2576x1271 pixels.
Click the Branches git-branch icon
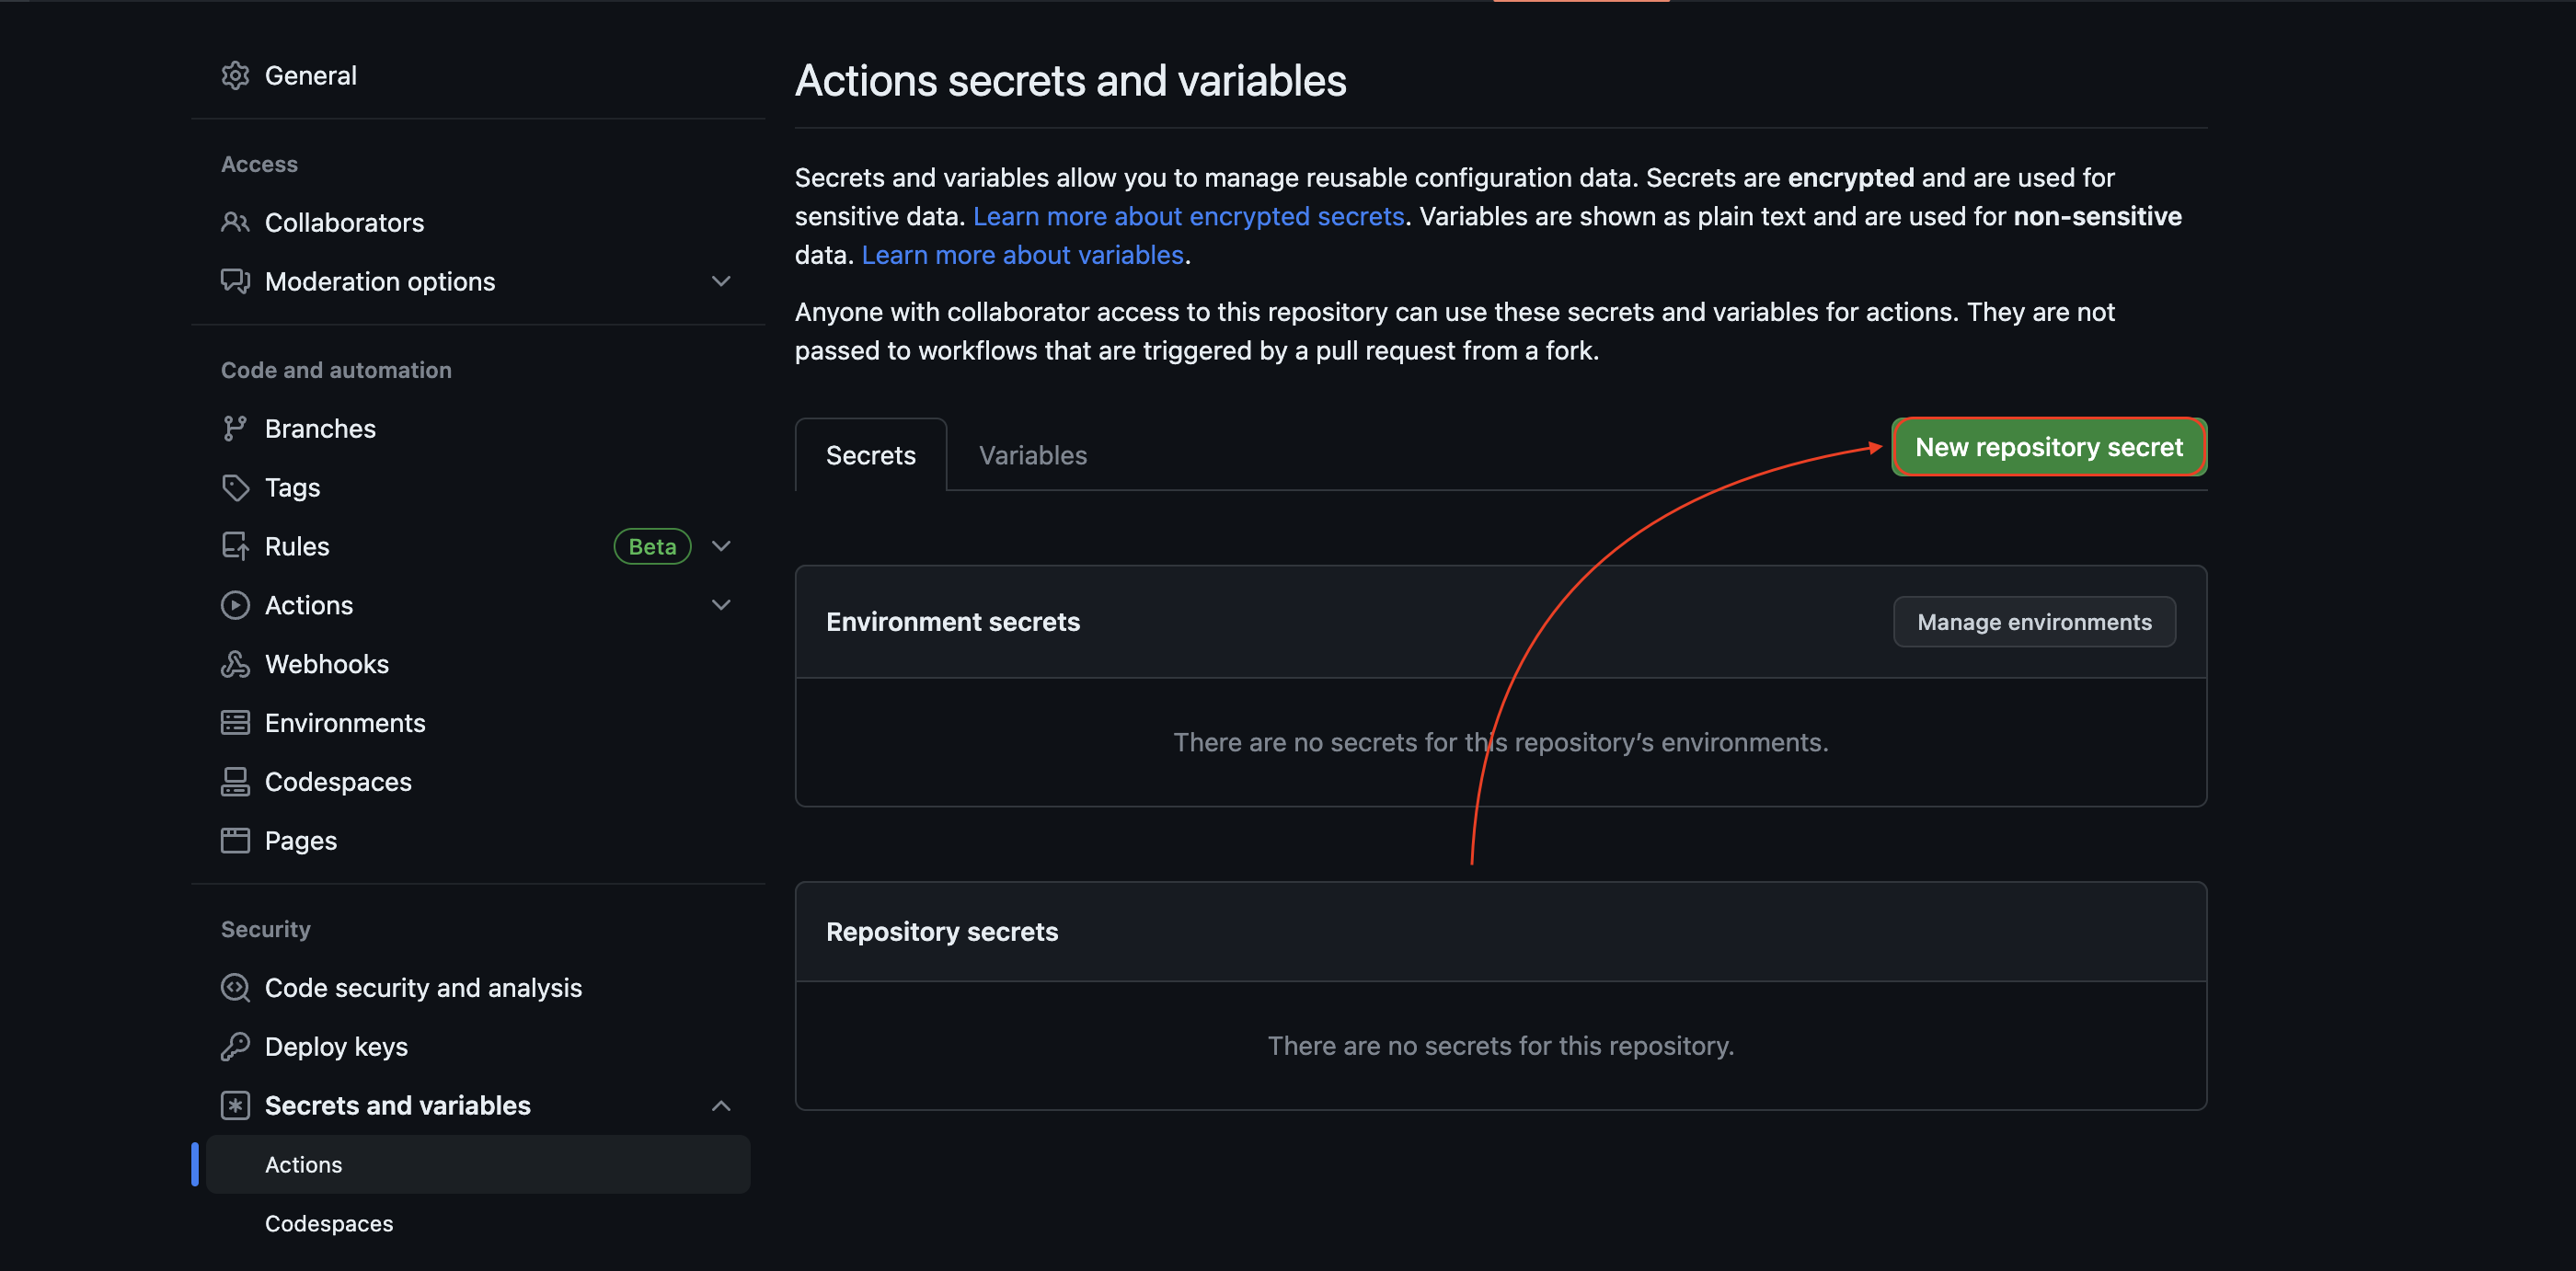tap(235, 429)
